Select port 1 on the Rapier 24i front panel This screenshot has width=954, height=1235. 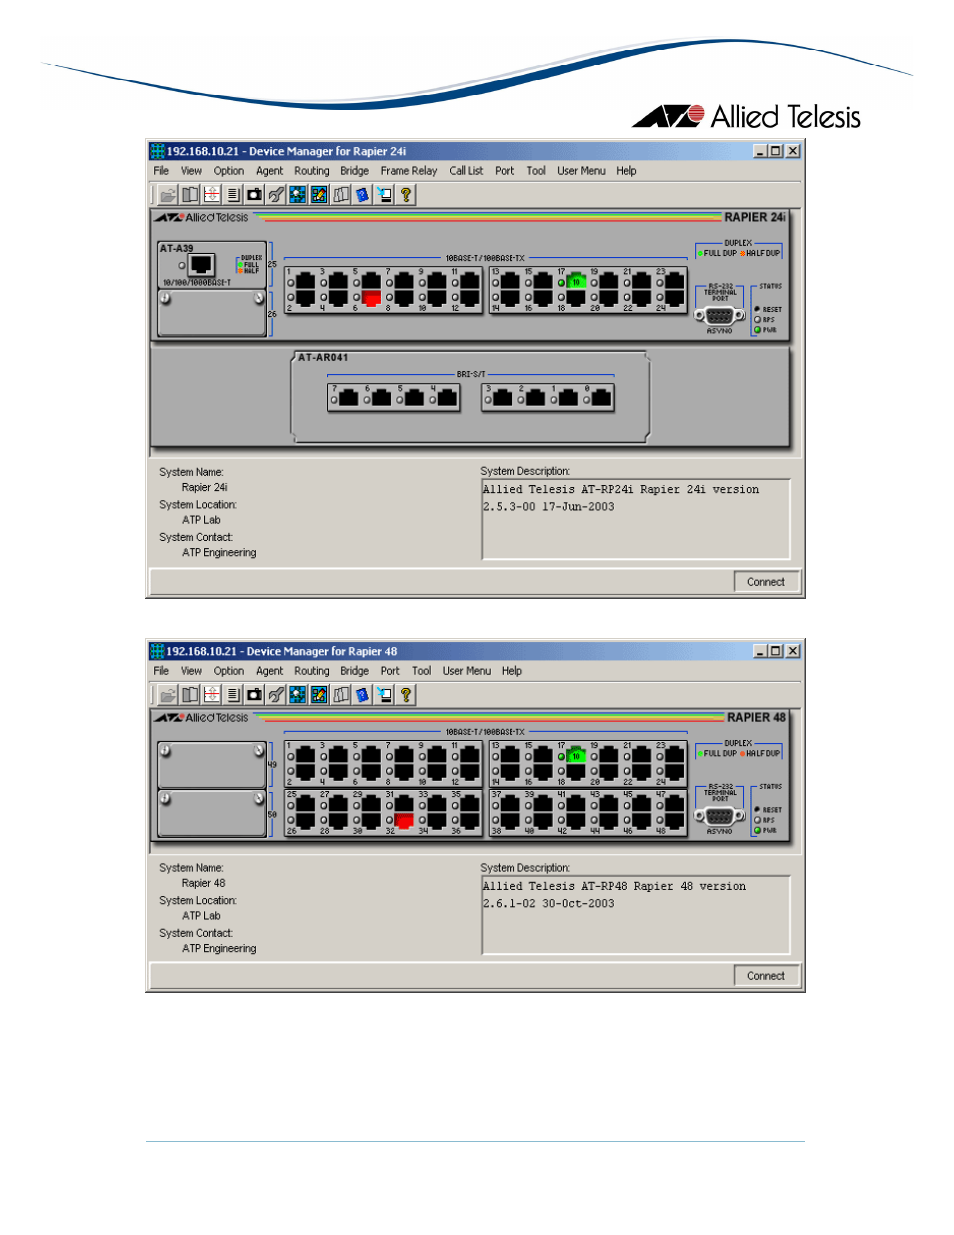tap(305, 282)
